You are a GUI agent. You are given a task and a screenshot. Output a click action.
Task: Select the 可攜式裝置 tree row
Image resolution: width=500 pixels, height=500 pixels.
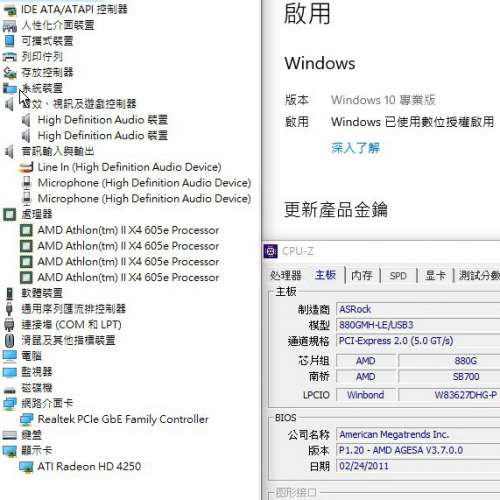(47, 41)
